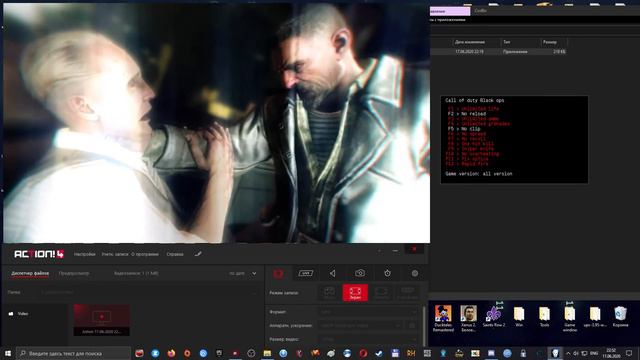Open the Xenus 2 desktop shortcut

(x=469, y=318)
